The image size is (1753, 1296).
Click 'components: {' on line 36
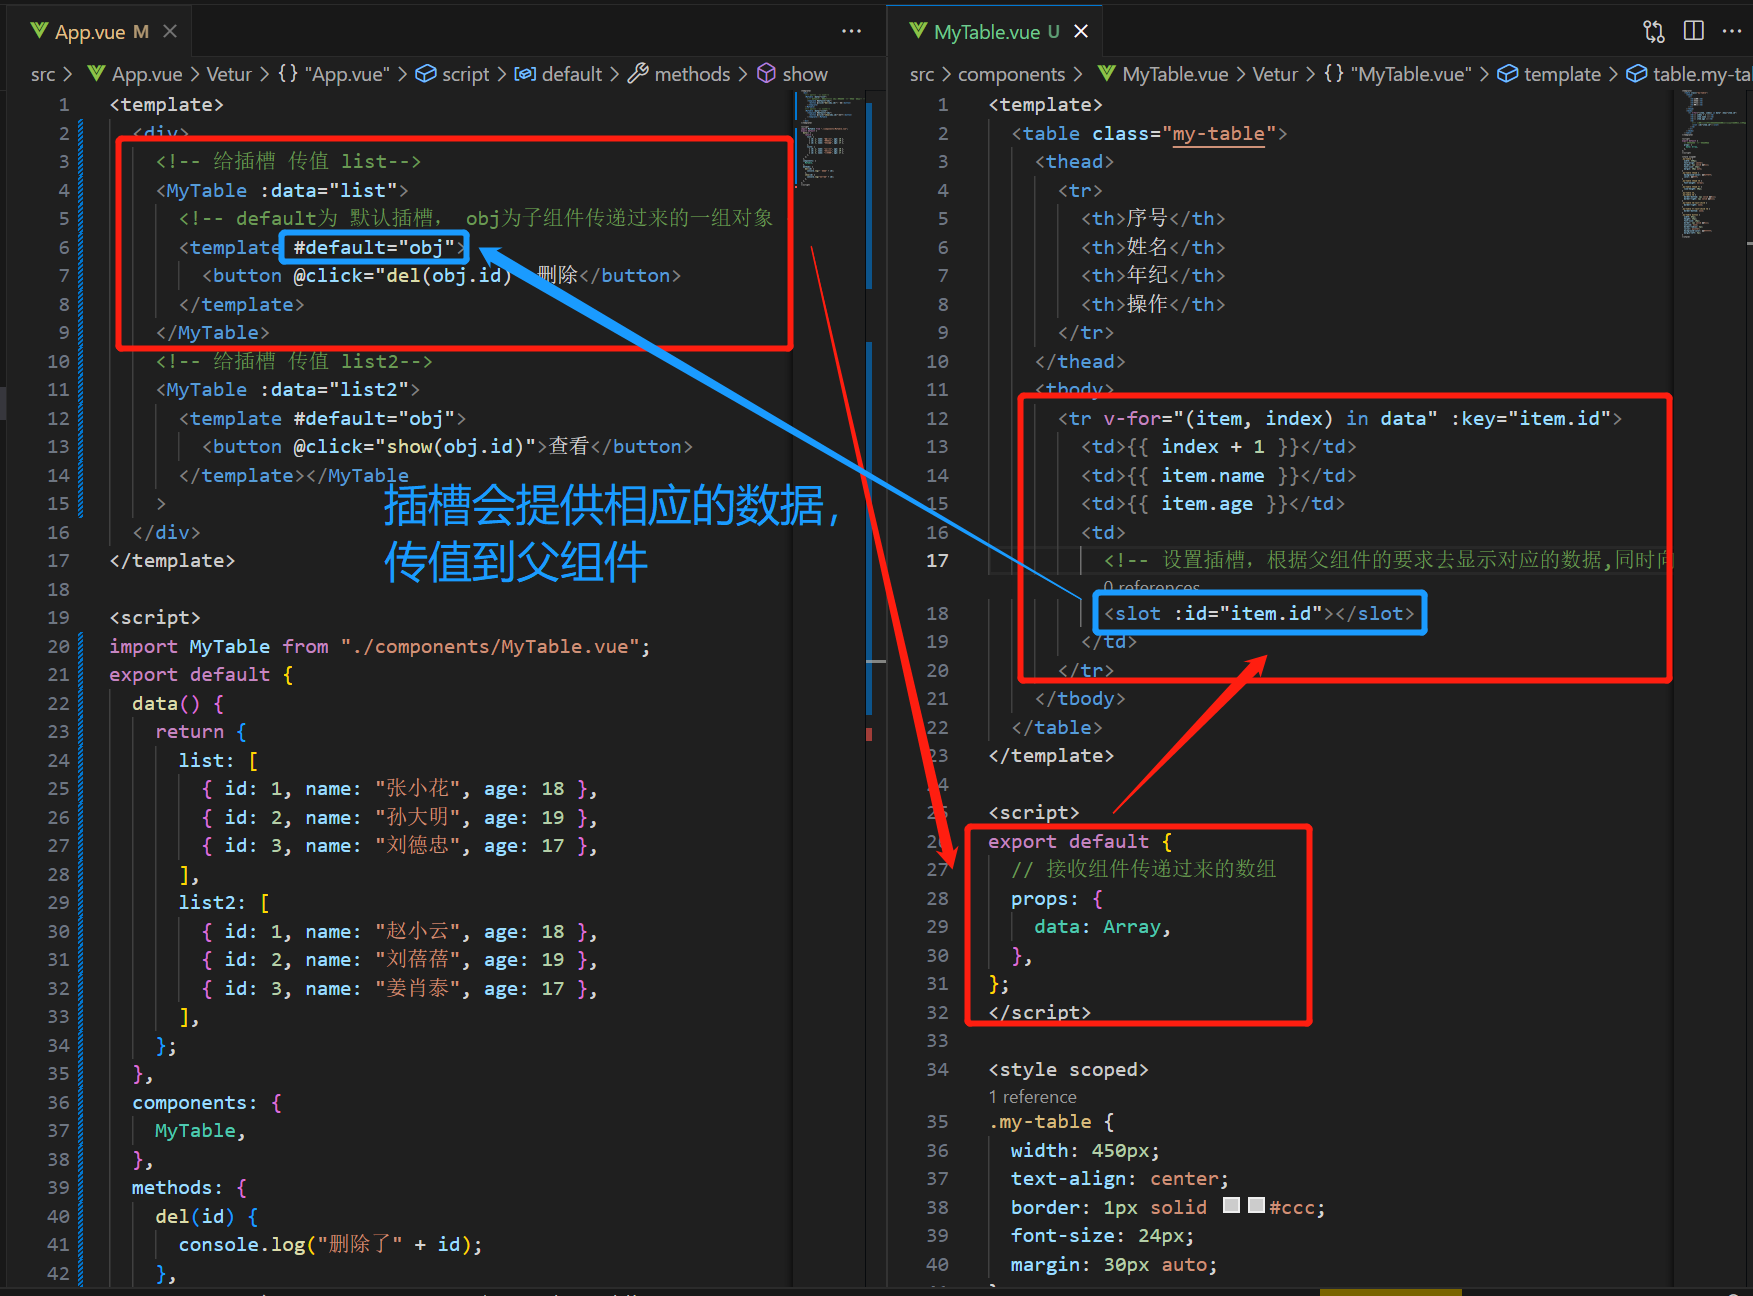207,1103
